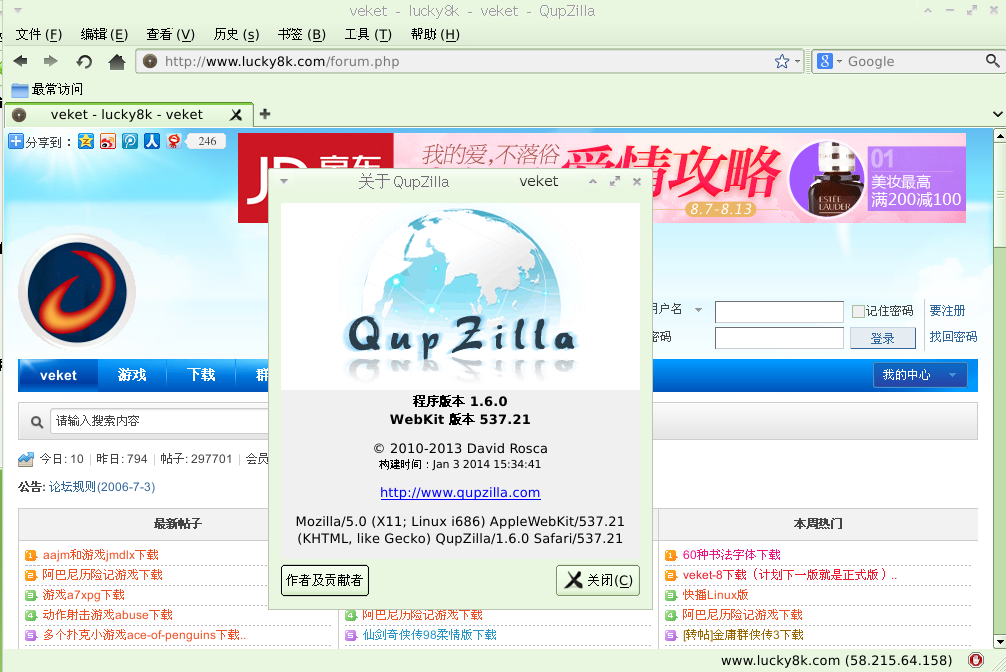
Task: Open the 书签(B) menu
Action: coord(302,35)
